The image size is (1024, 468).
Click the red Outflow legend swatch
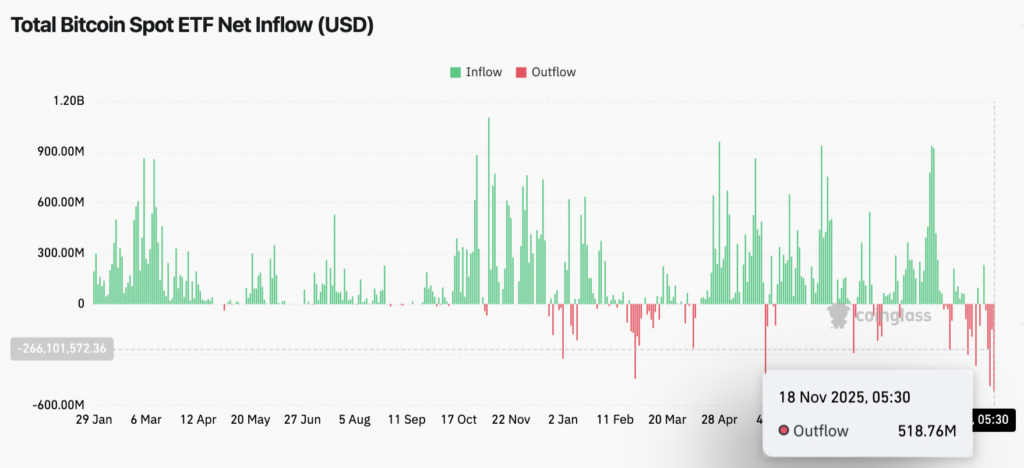(x=520, y=72)
